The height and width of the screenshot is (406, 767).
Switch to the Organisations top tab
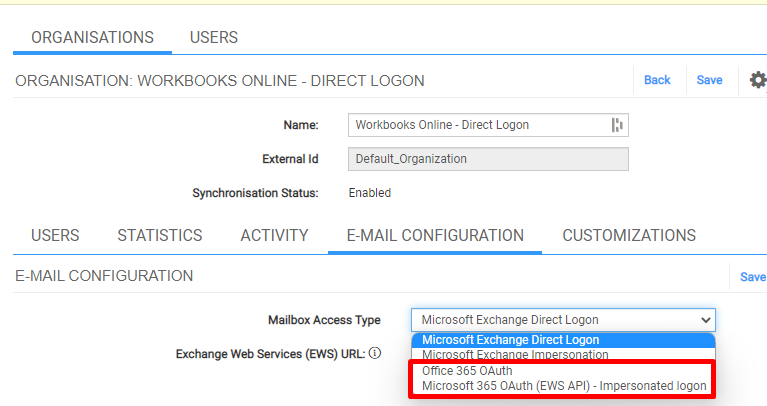point(92,37)
